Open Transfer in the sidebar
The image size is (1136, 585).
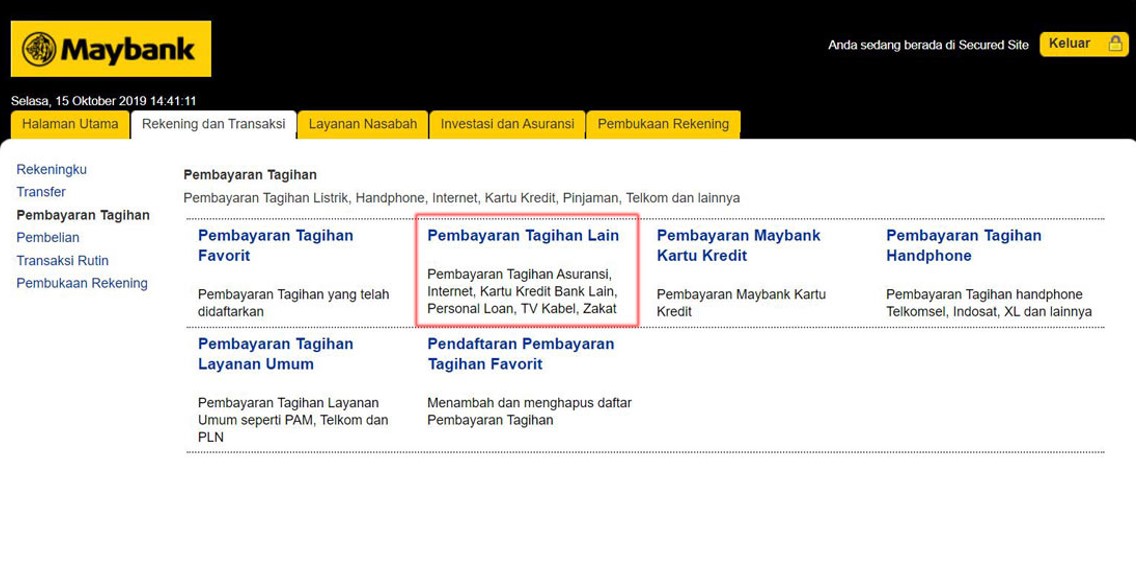(41, 192)
